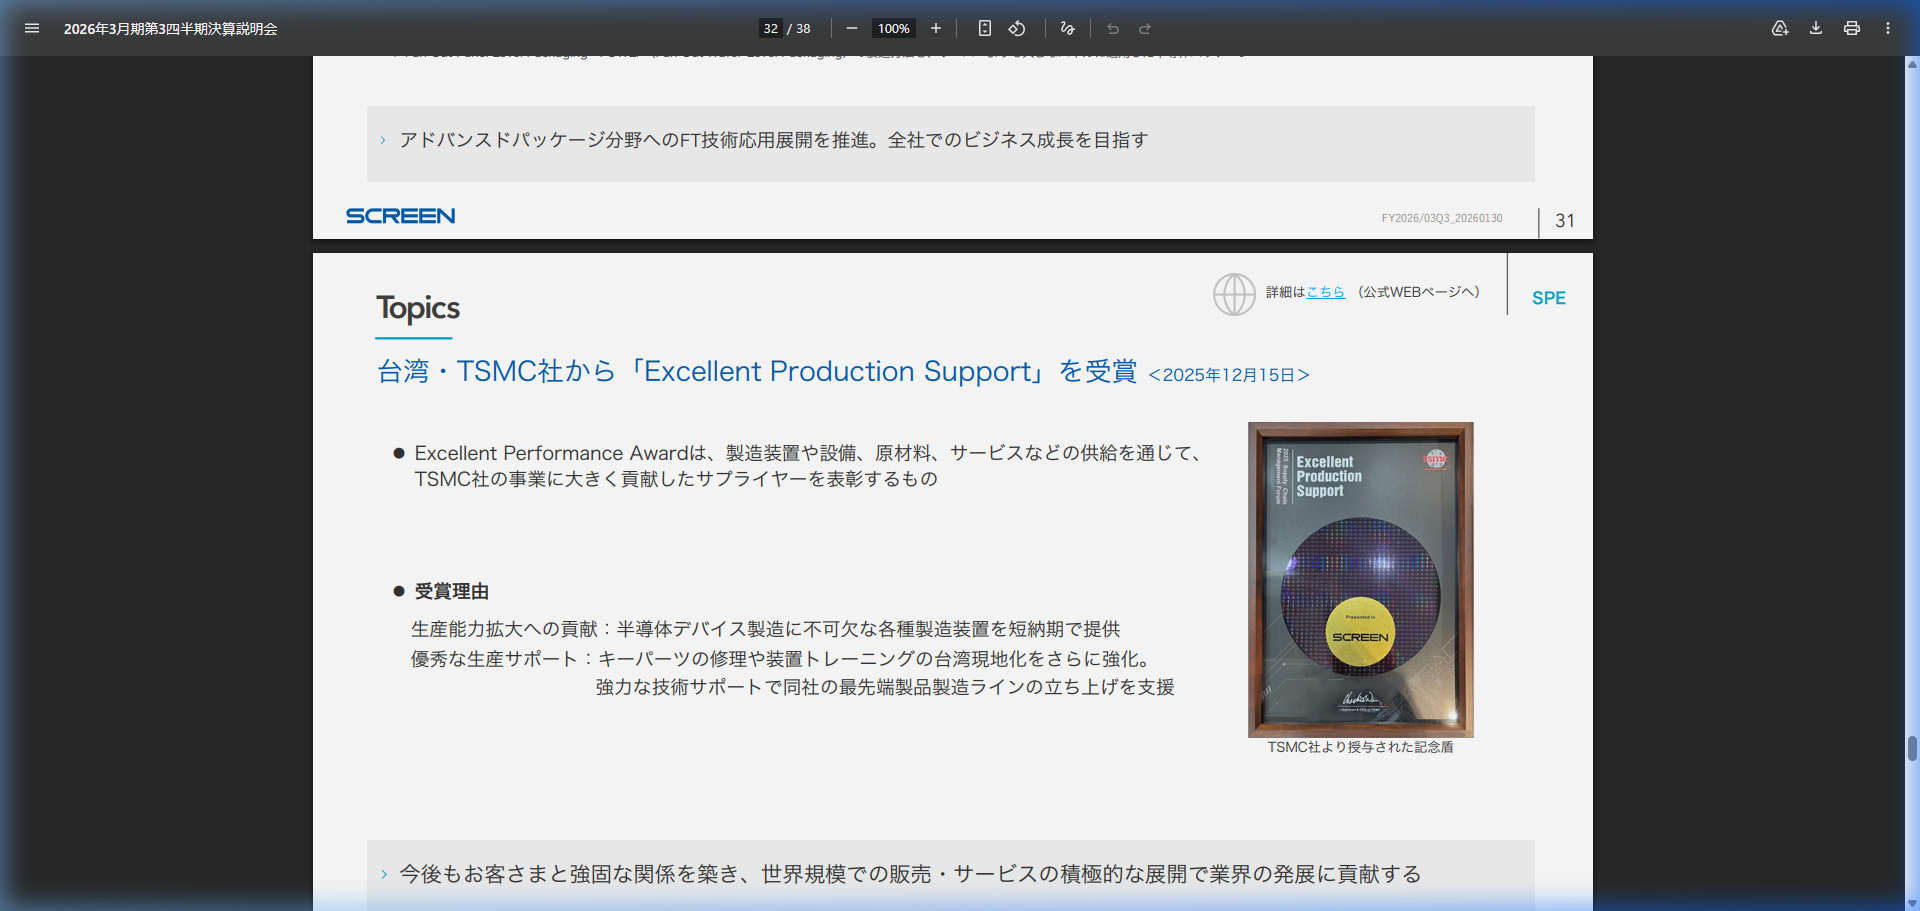Enable the draw annotation tool
Screen dimensions: 1920x911
[1067, 28]
